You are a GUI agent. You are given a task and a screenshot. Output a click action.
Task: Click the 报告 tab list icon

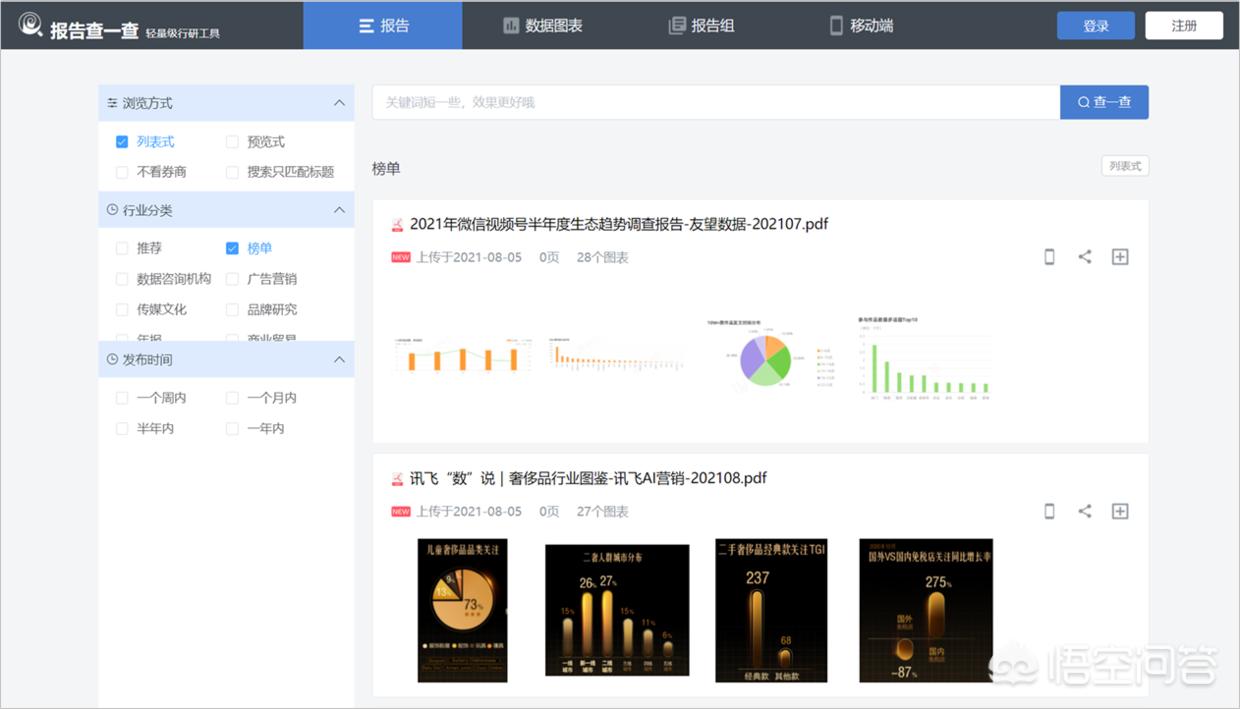pos(367,26)
